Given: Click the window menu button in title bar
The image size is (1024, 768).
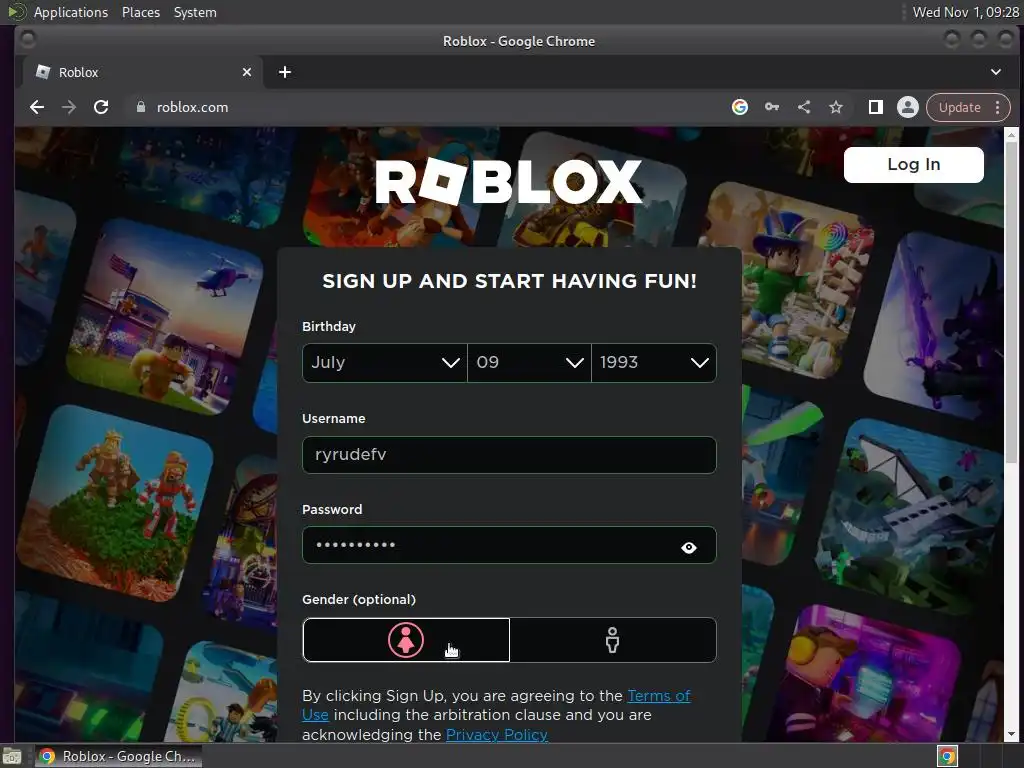Looking at the screenshot, I should (27, 40).
